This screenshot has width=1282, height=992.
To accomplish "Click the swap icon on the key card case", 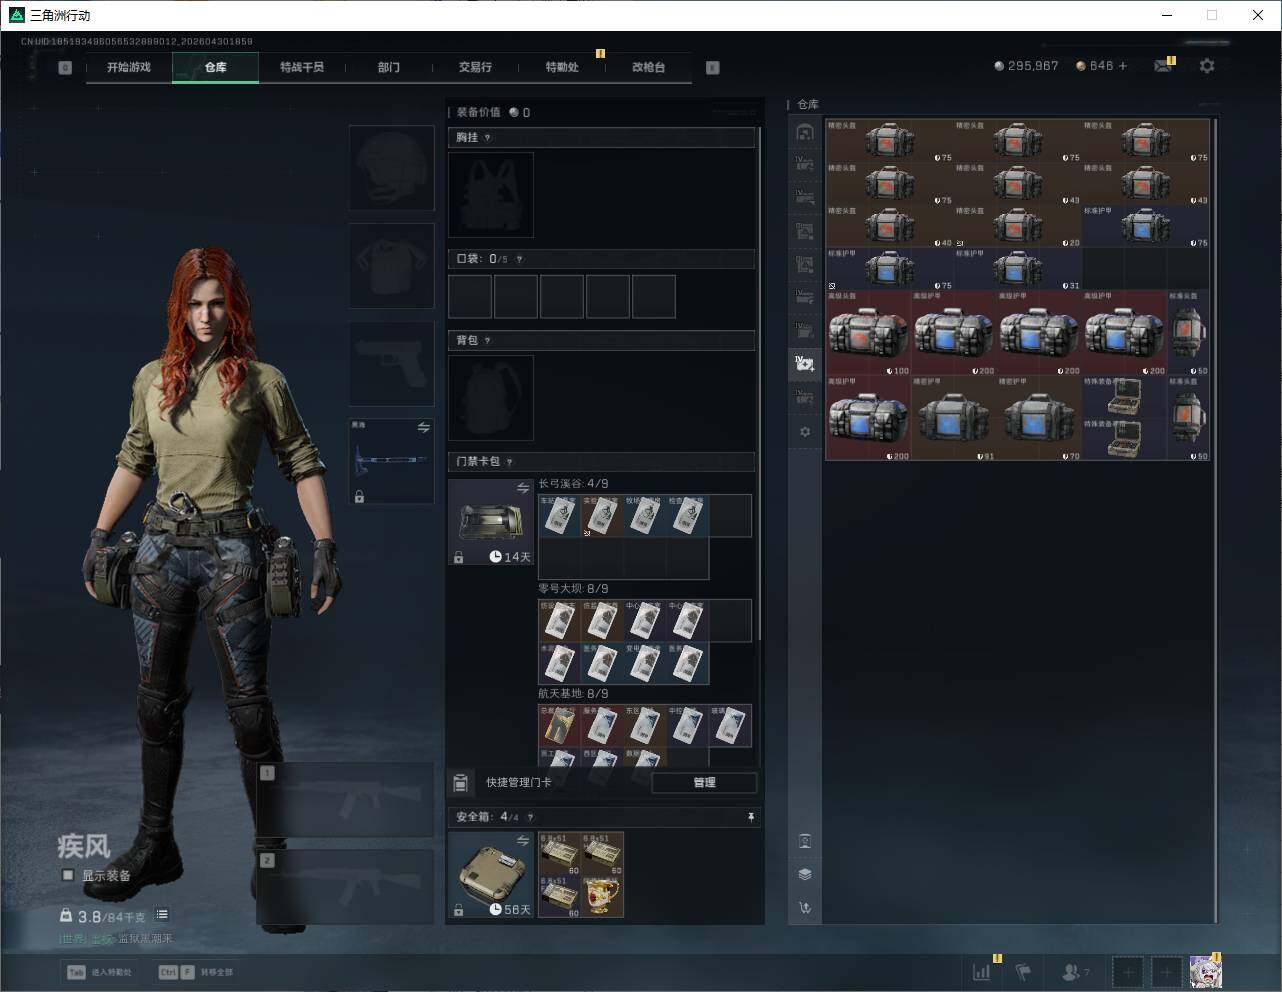I will (523, 488).
